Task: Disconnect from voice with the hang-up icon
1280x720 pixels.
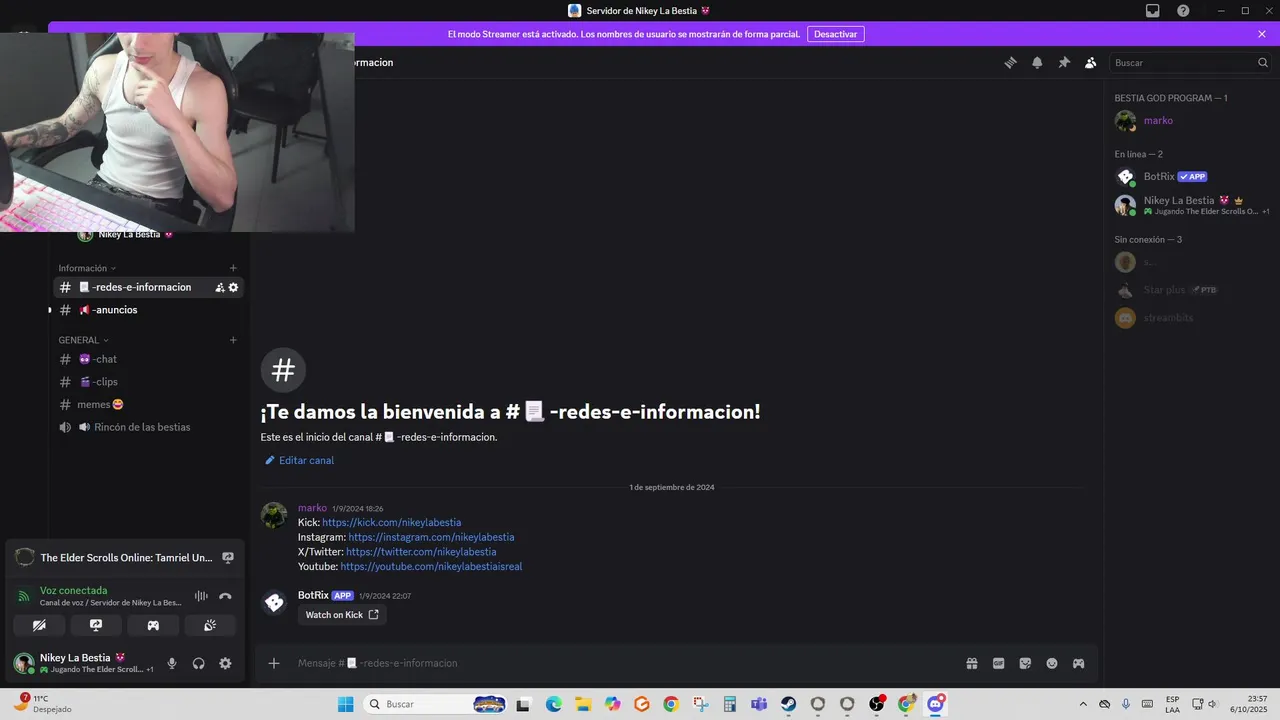Action: point(225,596)
